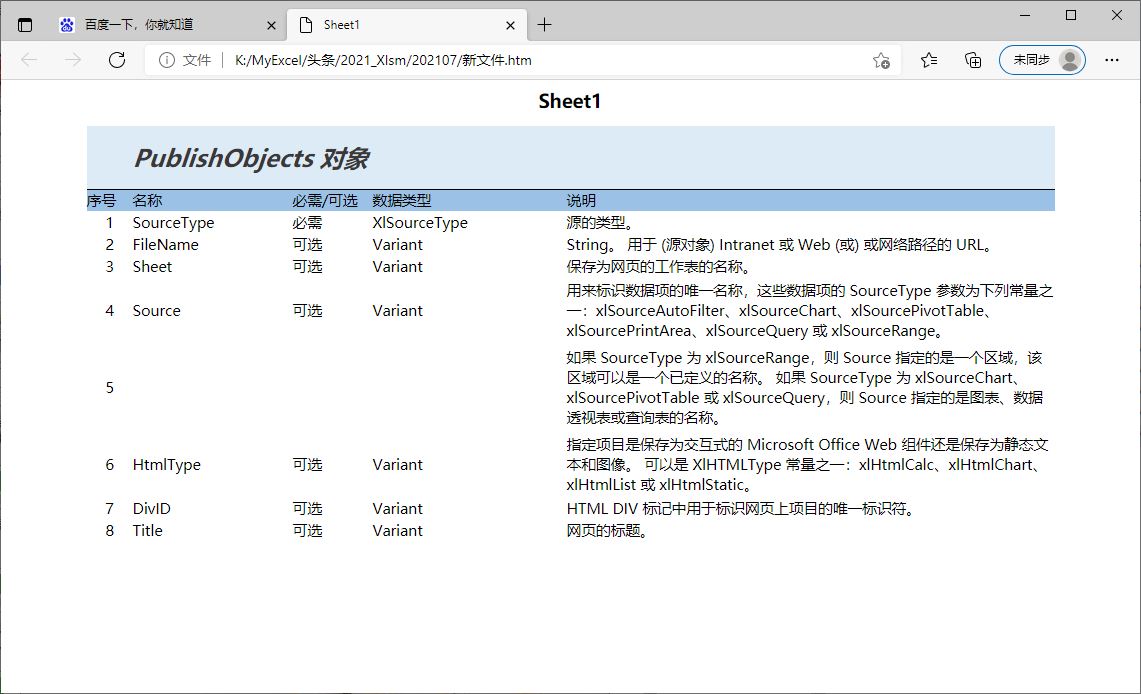Open the Collections panel icon

(972, 60)
